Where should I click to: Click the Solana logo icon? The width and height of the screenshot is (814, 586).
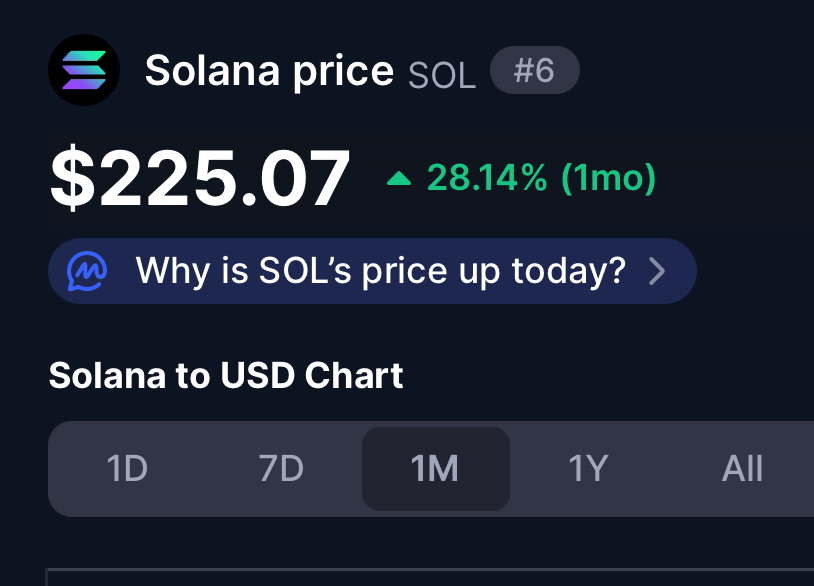point(84,70)
